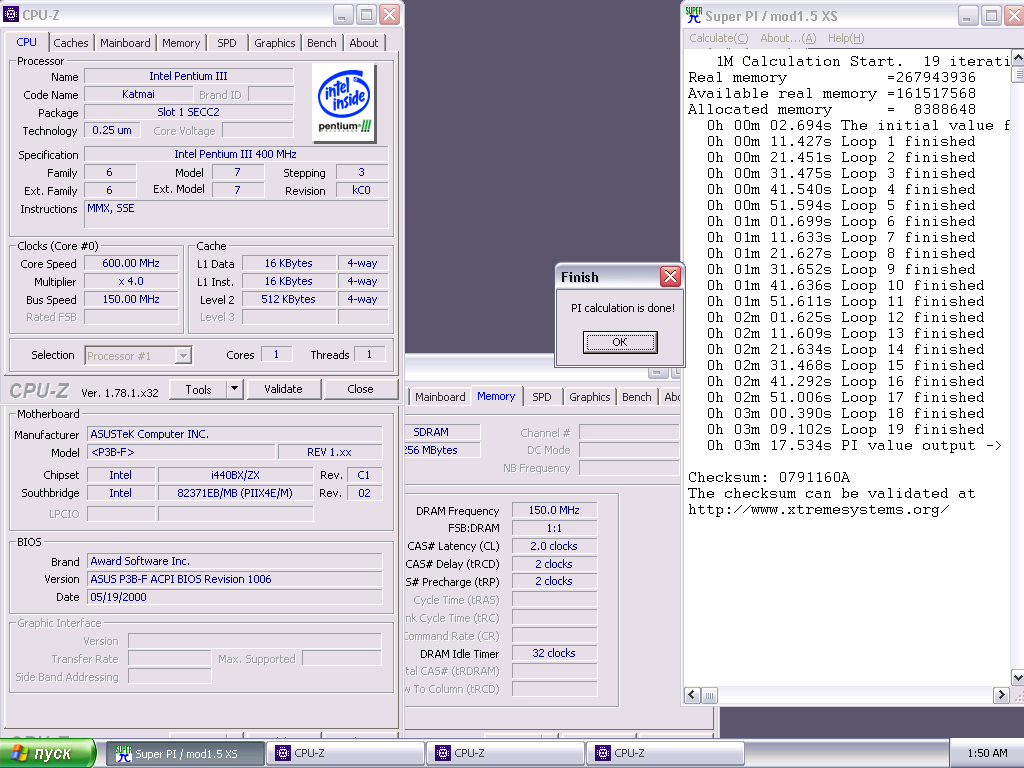Select Bench tab in the behind CPU-Z window
The height and width of the screenshot is (768, 1024).
(x=636, y=397)
